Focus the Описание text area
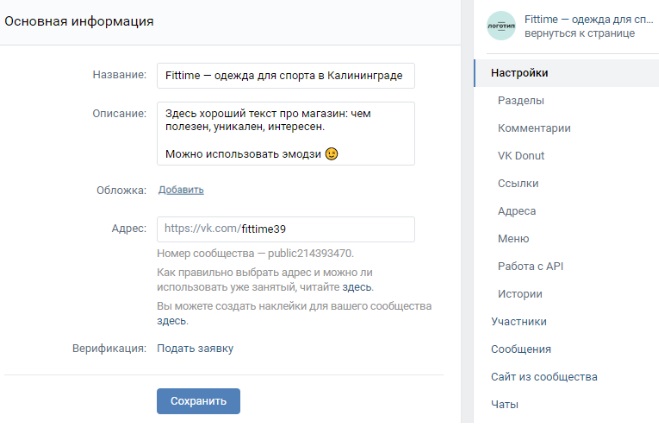The width and height of the screenshot is (659, 427). pyautogui.click(x=286, y=133)
